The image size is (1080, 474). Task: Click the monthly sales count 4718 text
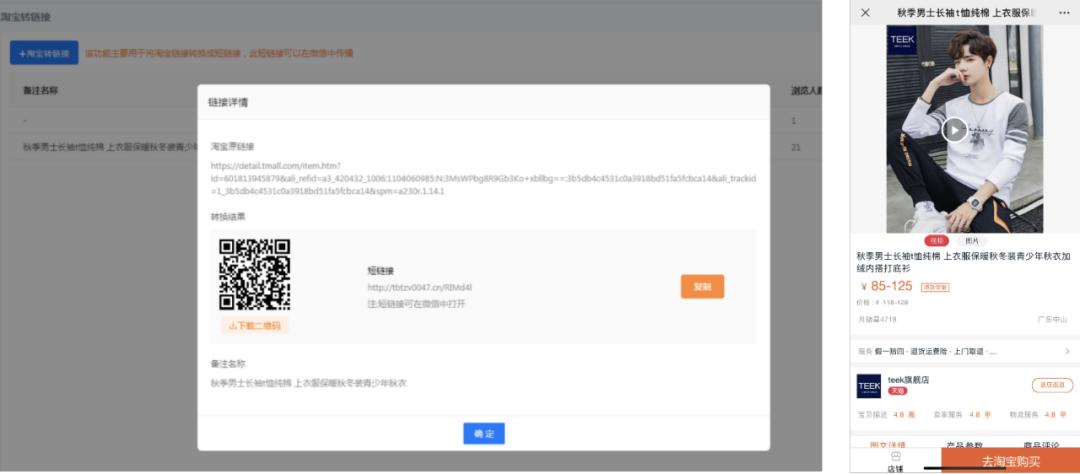click(877, 320)
